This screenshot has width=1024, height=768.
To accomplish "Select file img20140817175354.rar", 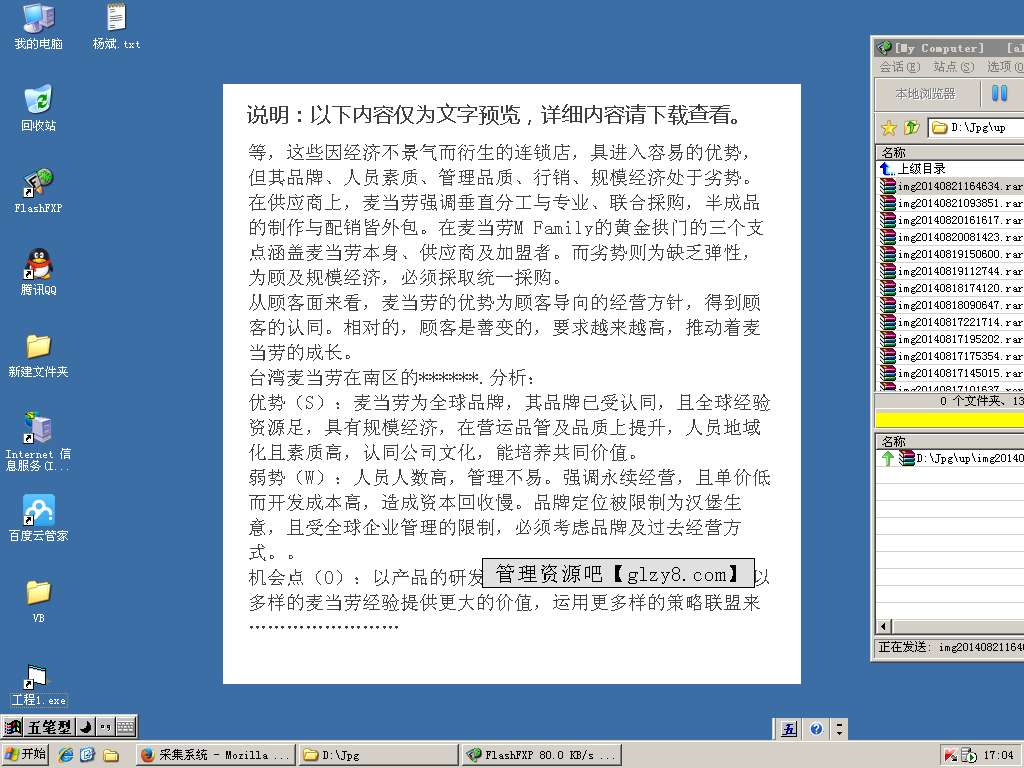I will [x=950, y=356].
